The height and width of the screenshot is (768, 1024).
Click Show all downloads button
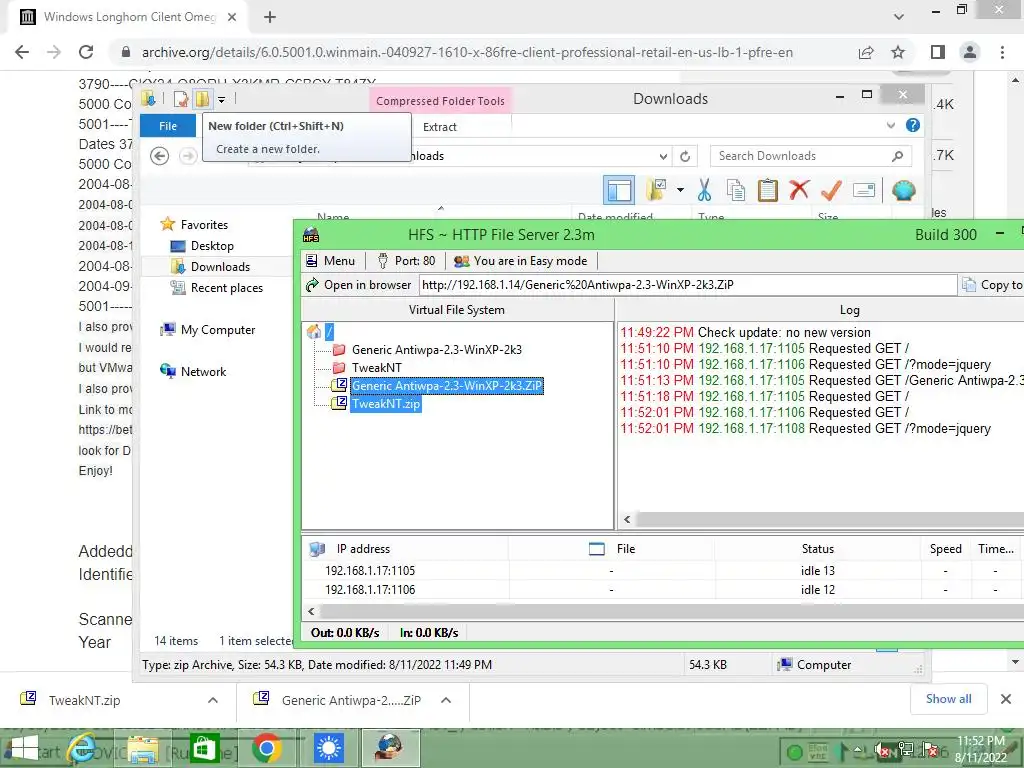point(949,699)
